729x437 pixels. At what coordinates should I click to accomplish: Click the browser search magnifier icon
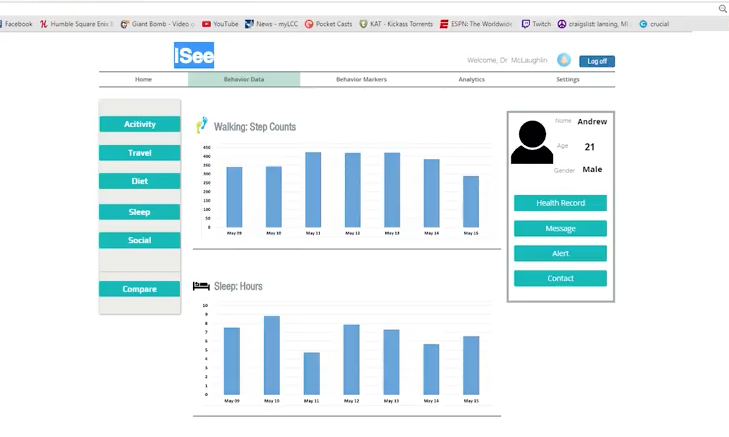tap(722, 8)
